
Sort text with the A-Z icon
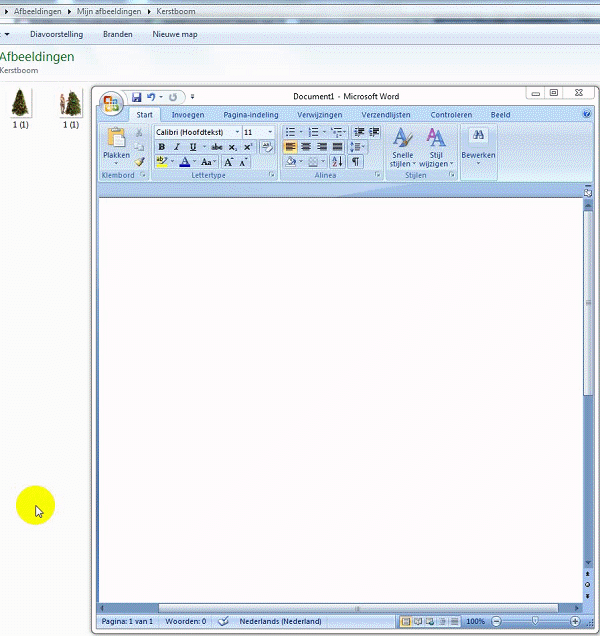tap(338, 162)
